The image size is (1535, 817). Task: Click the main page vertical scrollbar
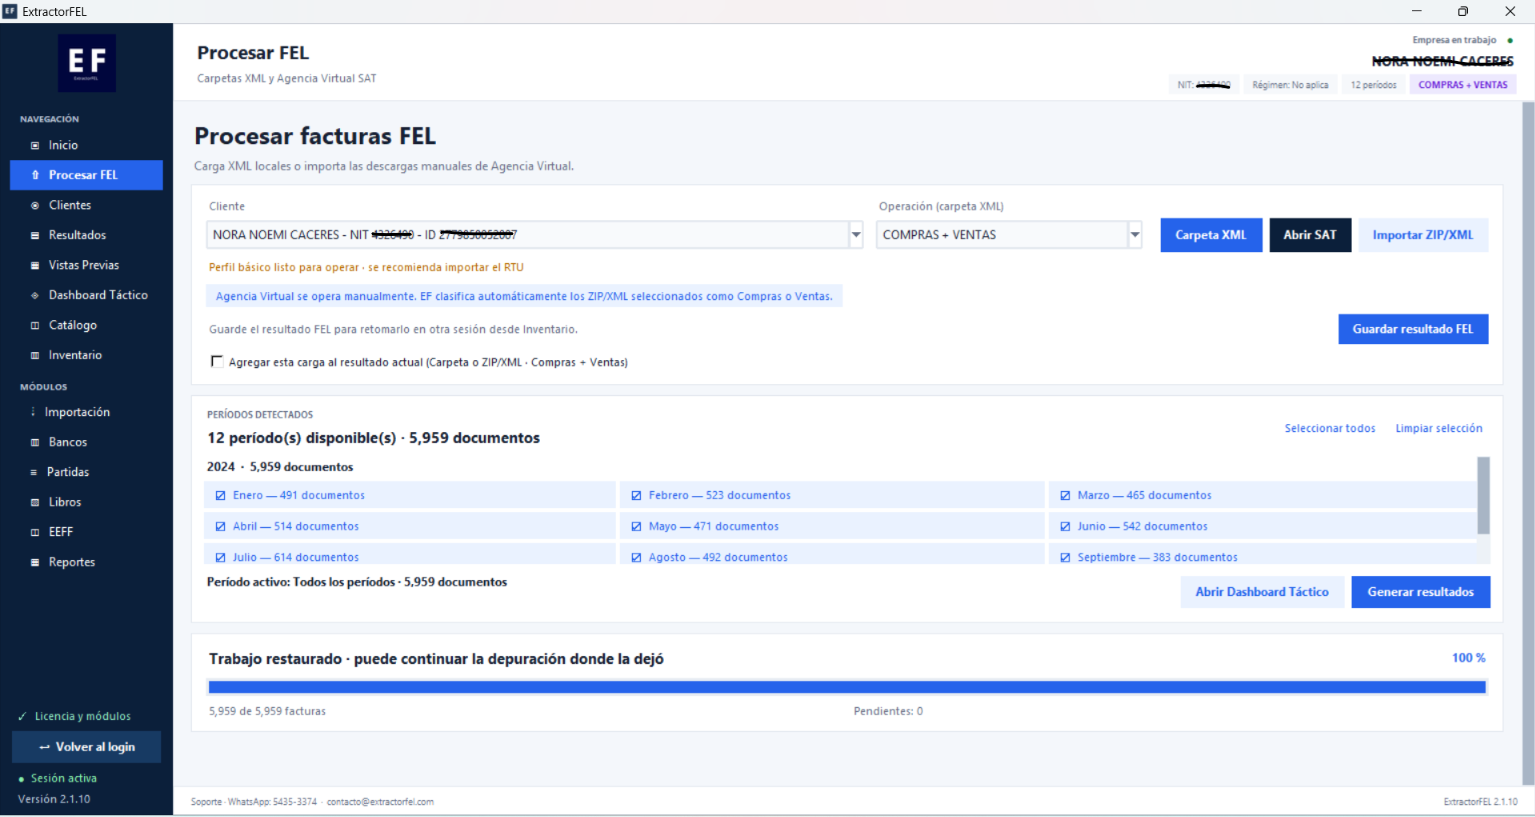[1528, 443]
